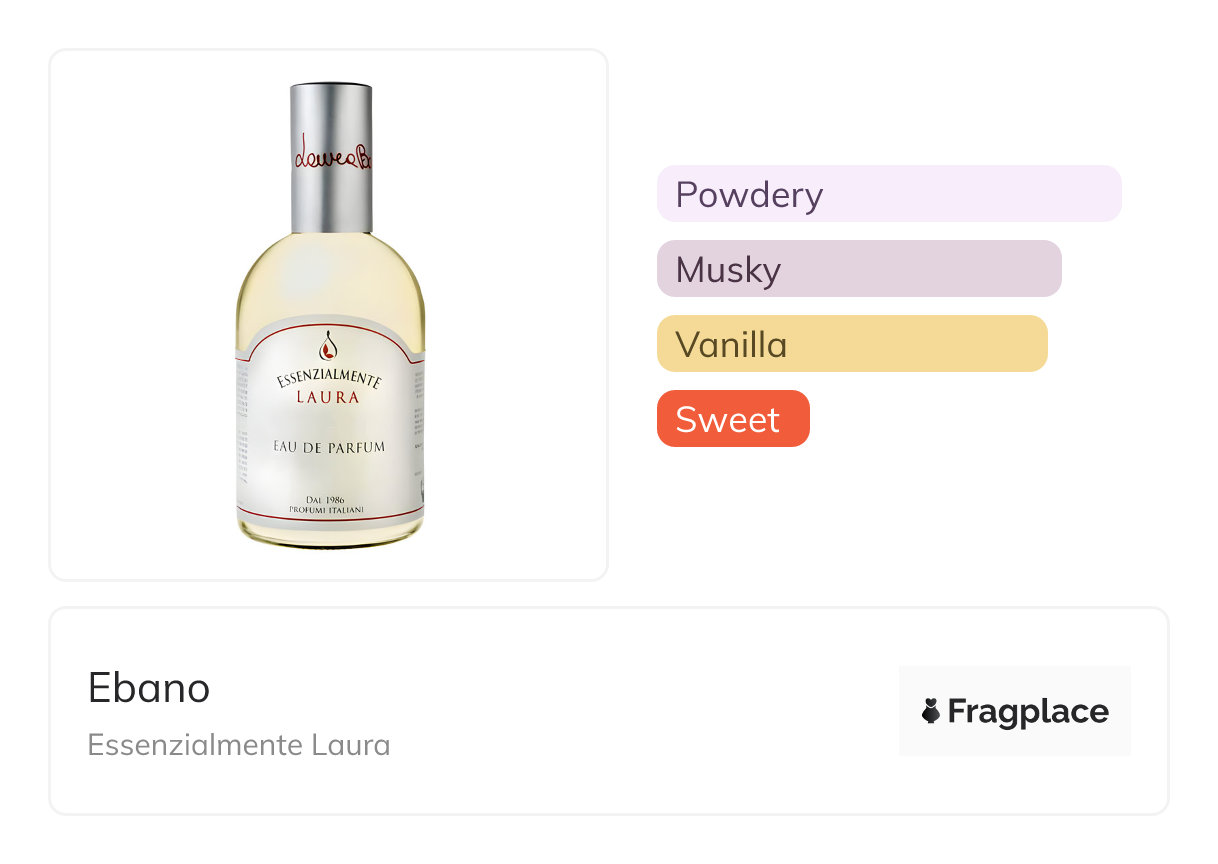This screenshot has width=1218, height=864.
Task: Click the red LAURA text on bottle
Action: pos(328,398)
